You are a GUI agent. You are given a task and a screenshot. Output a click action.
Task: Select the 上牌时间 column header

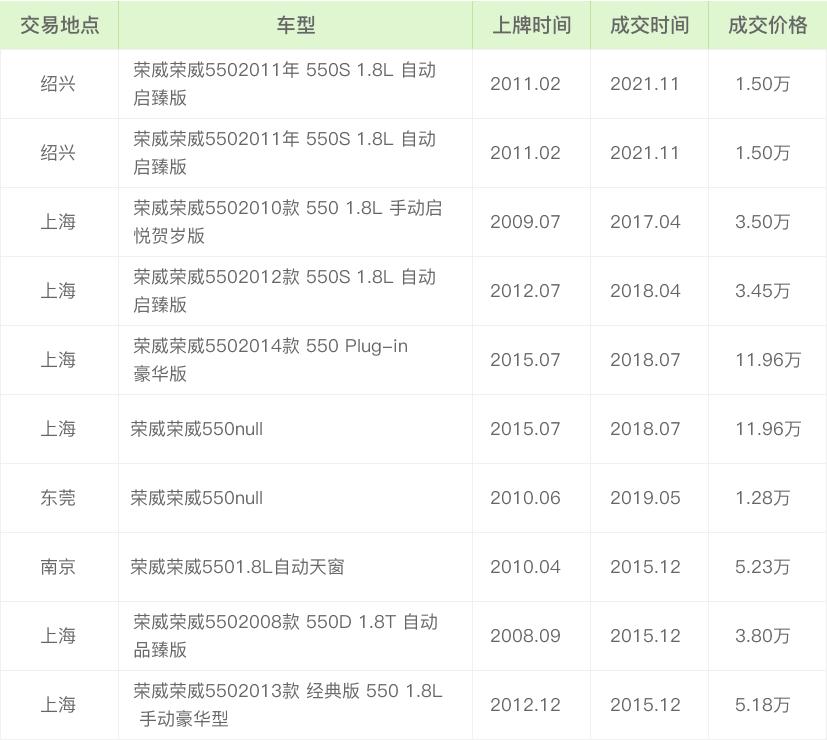click(x=531, y=25)
